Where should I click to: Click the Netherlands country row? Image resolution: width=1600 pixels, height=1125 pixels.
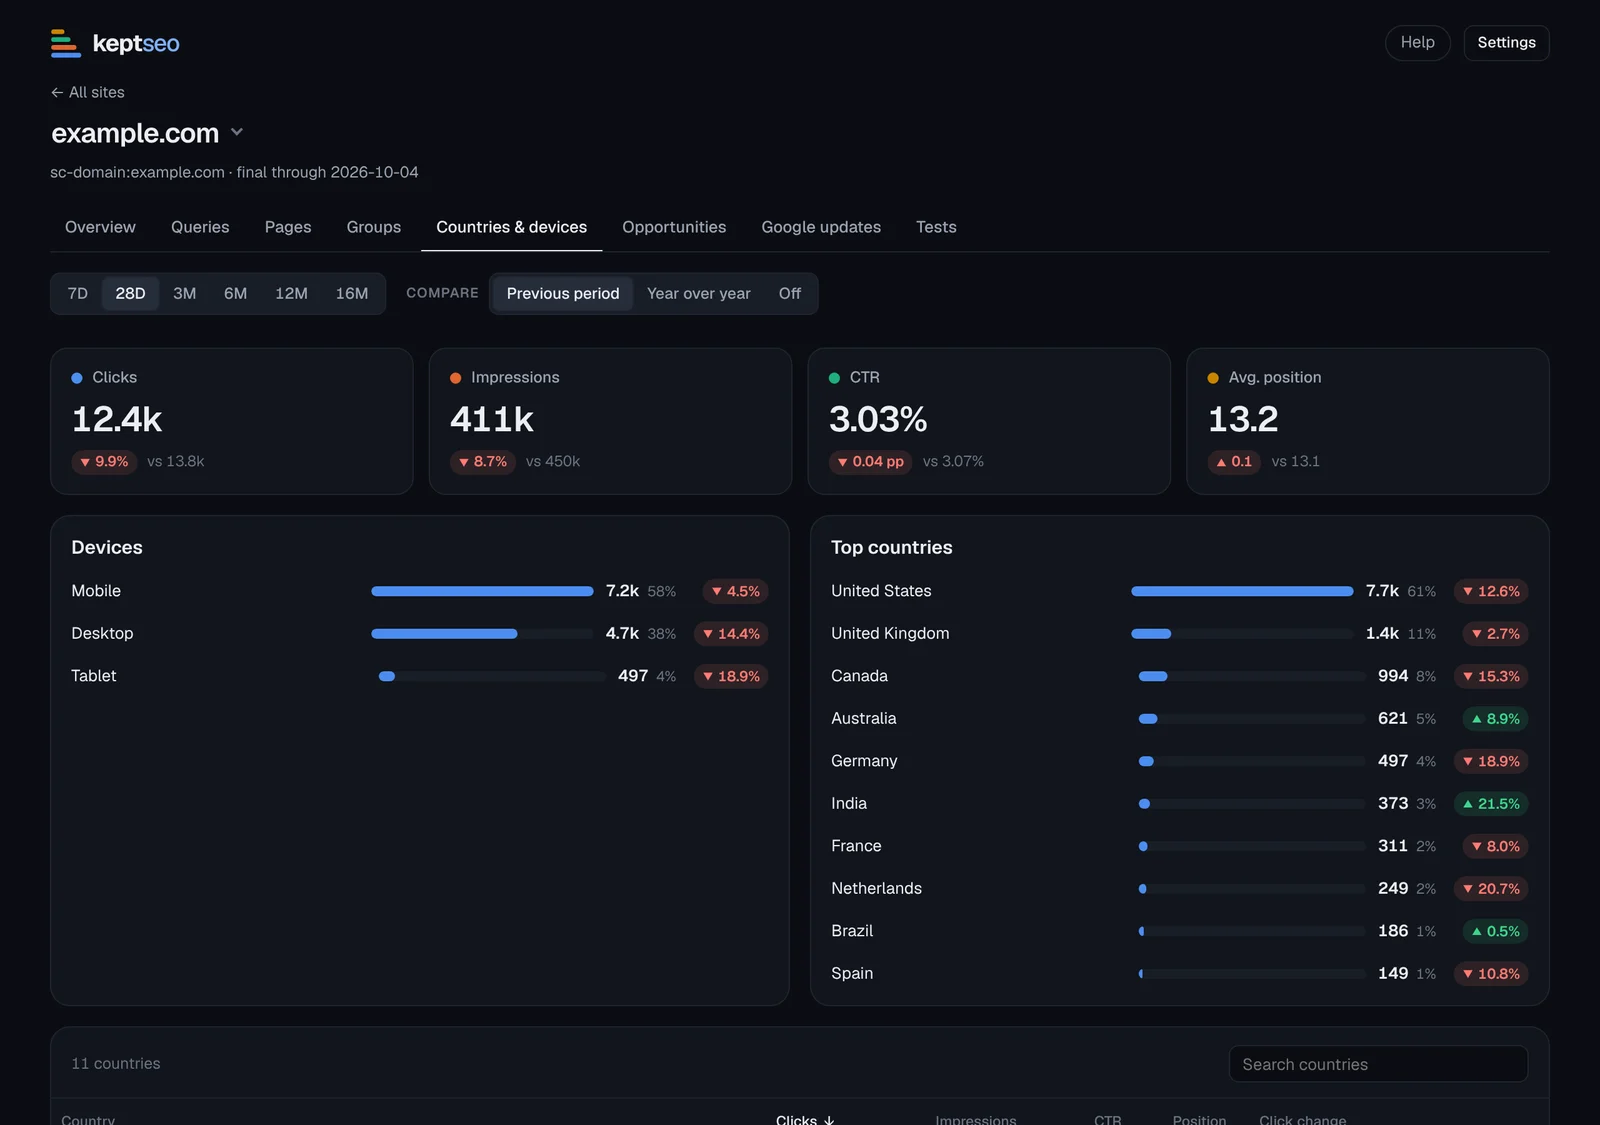click(x=1180, y=888)
